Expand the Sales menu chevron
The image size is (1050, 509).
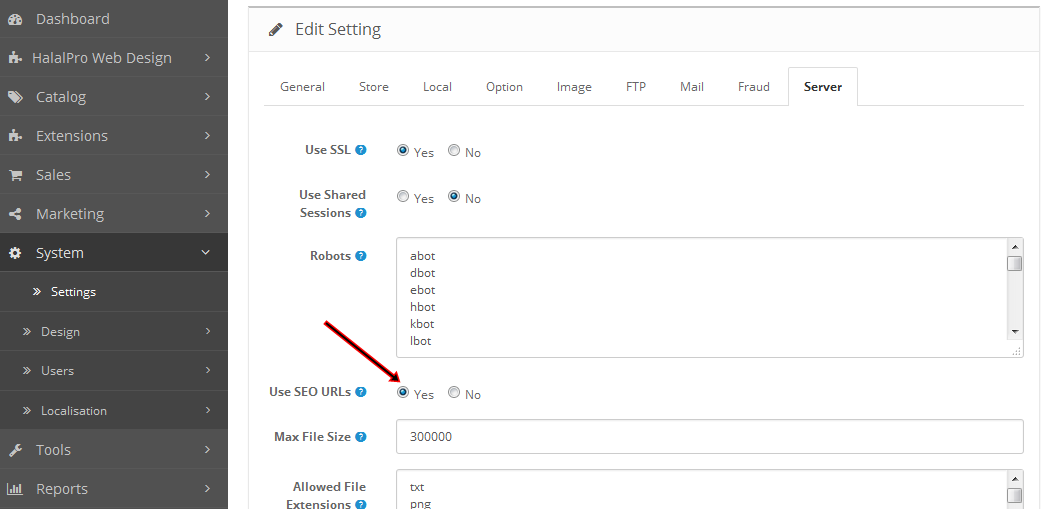point(207,174)
